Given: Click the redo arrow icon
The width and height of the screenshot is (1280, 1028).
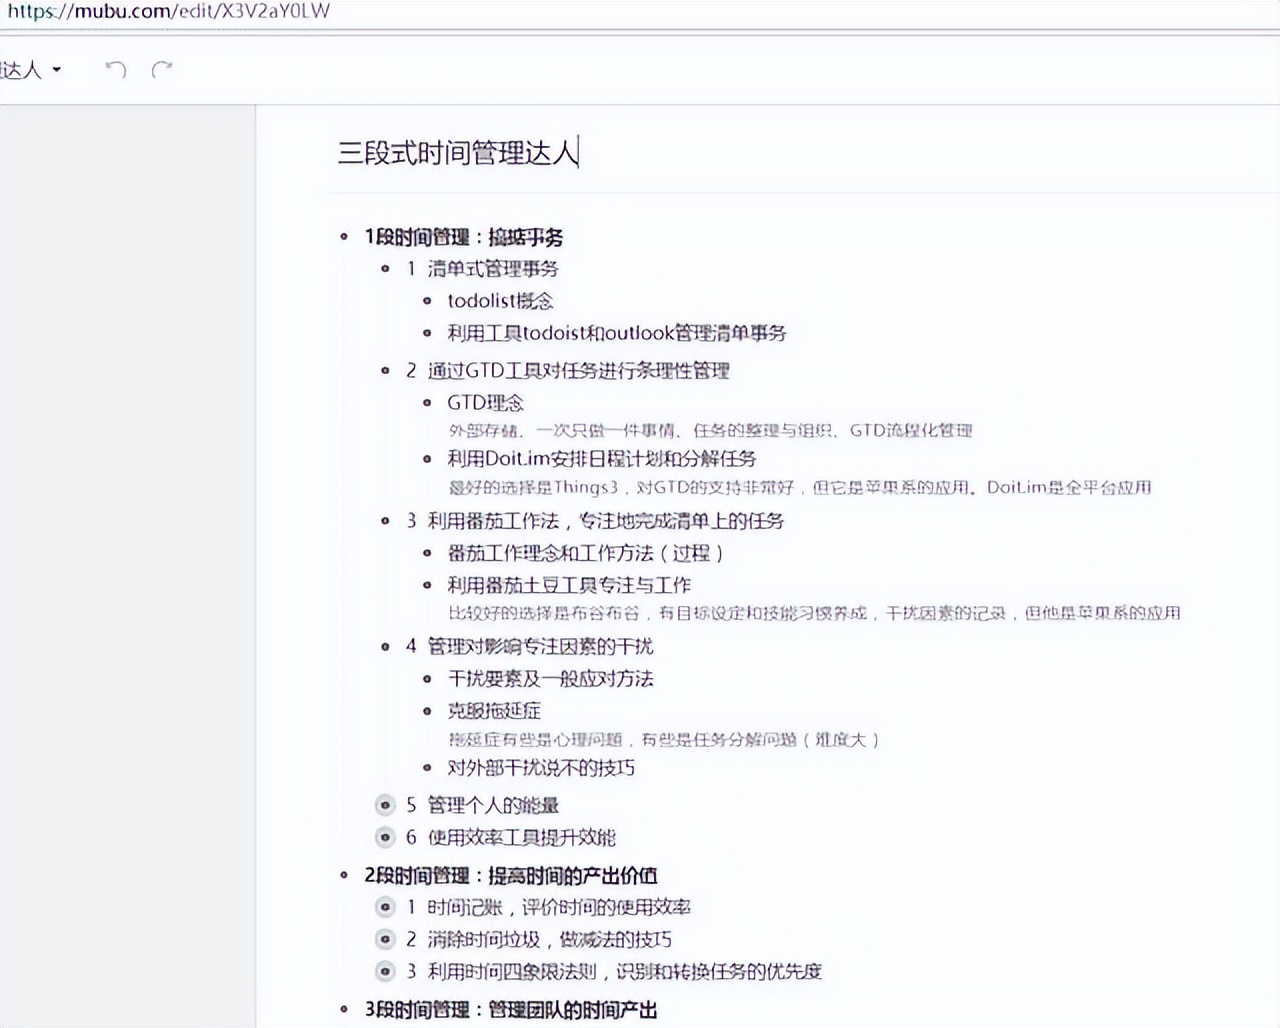Looking at the screenshot, I should (x=160, y=70).
